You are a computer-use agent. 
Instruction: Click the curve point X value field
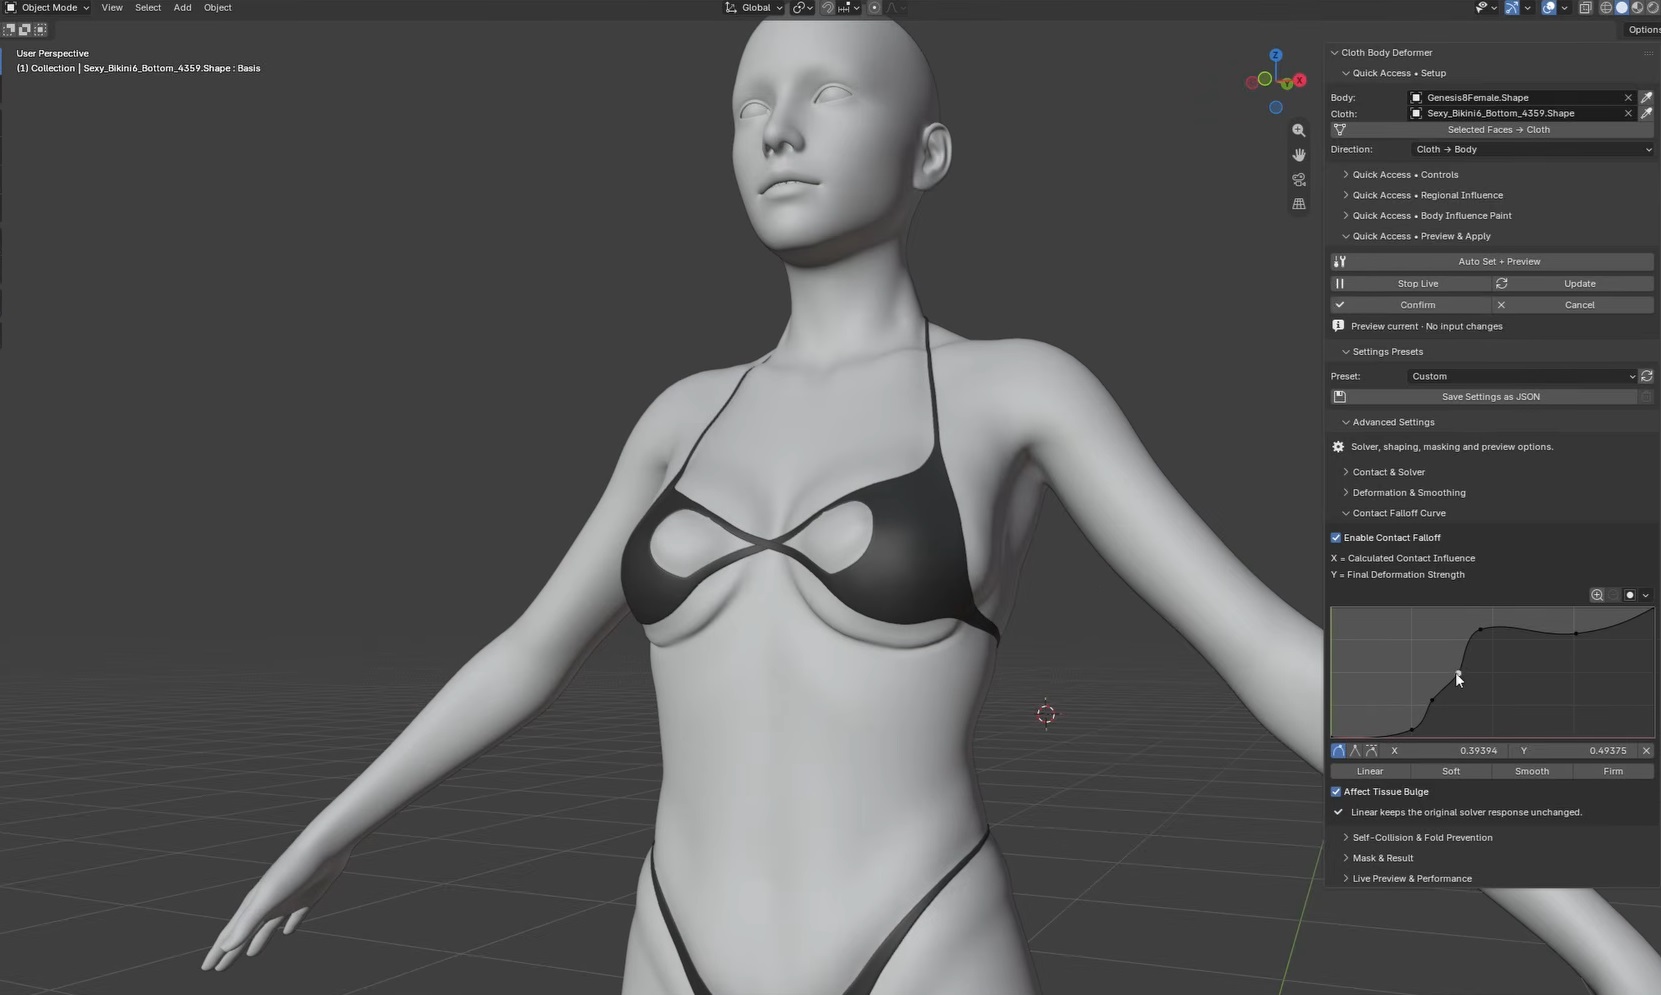(1443, 750)
